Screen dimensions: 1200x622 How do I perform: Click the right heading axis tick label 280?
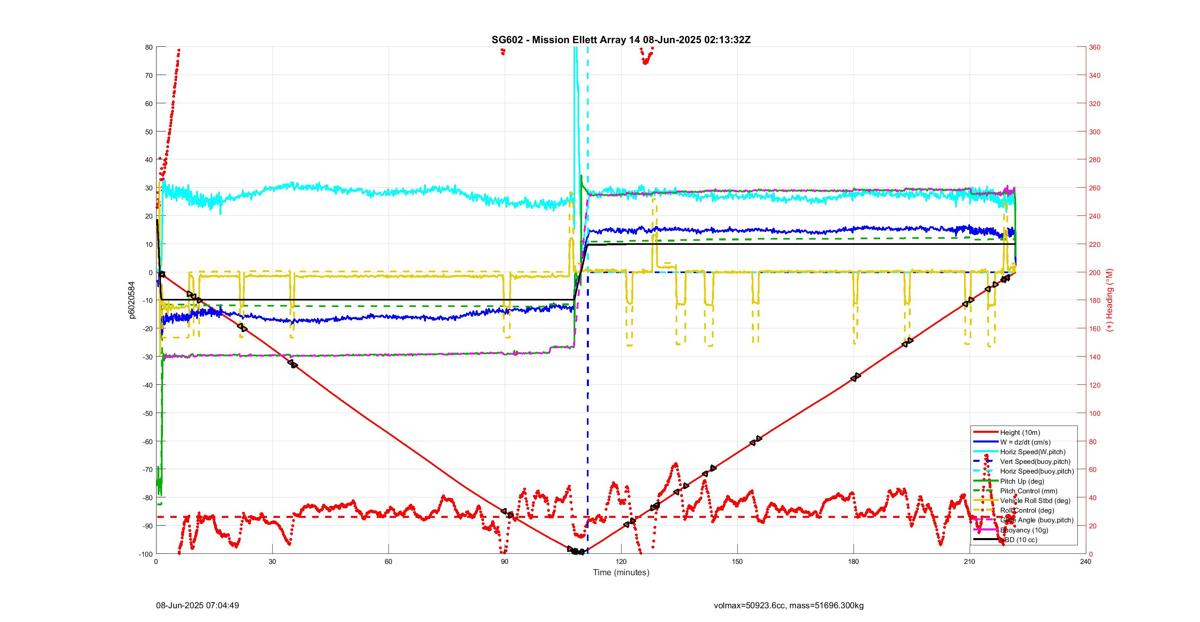pos(1096,160)
